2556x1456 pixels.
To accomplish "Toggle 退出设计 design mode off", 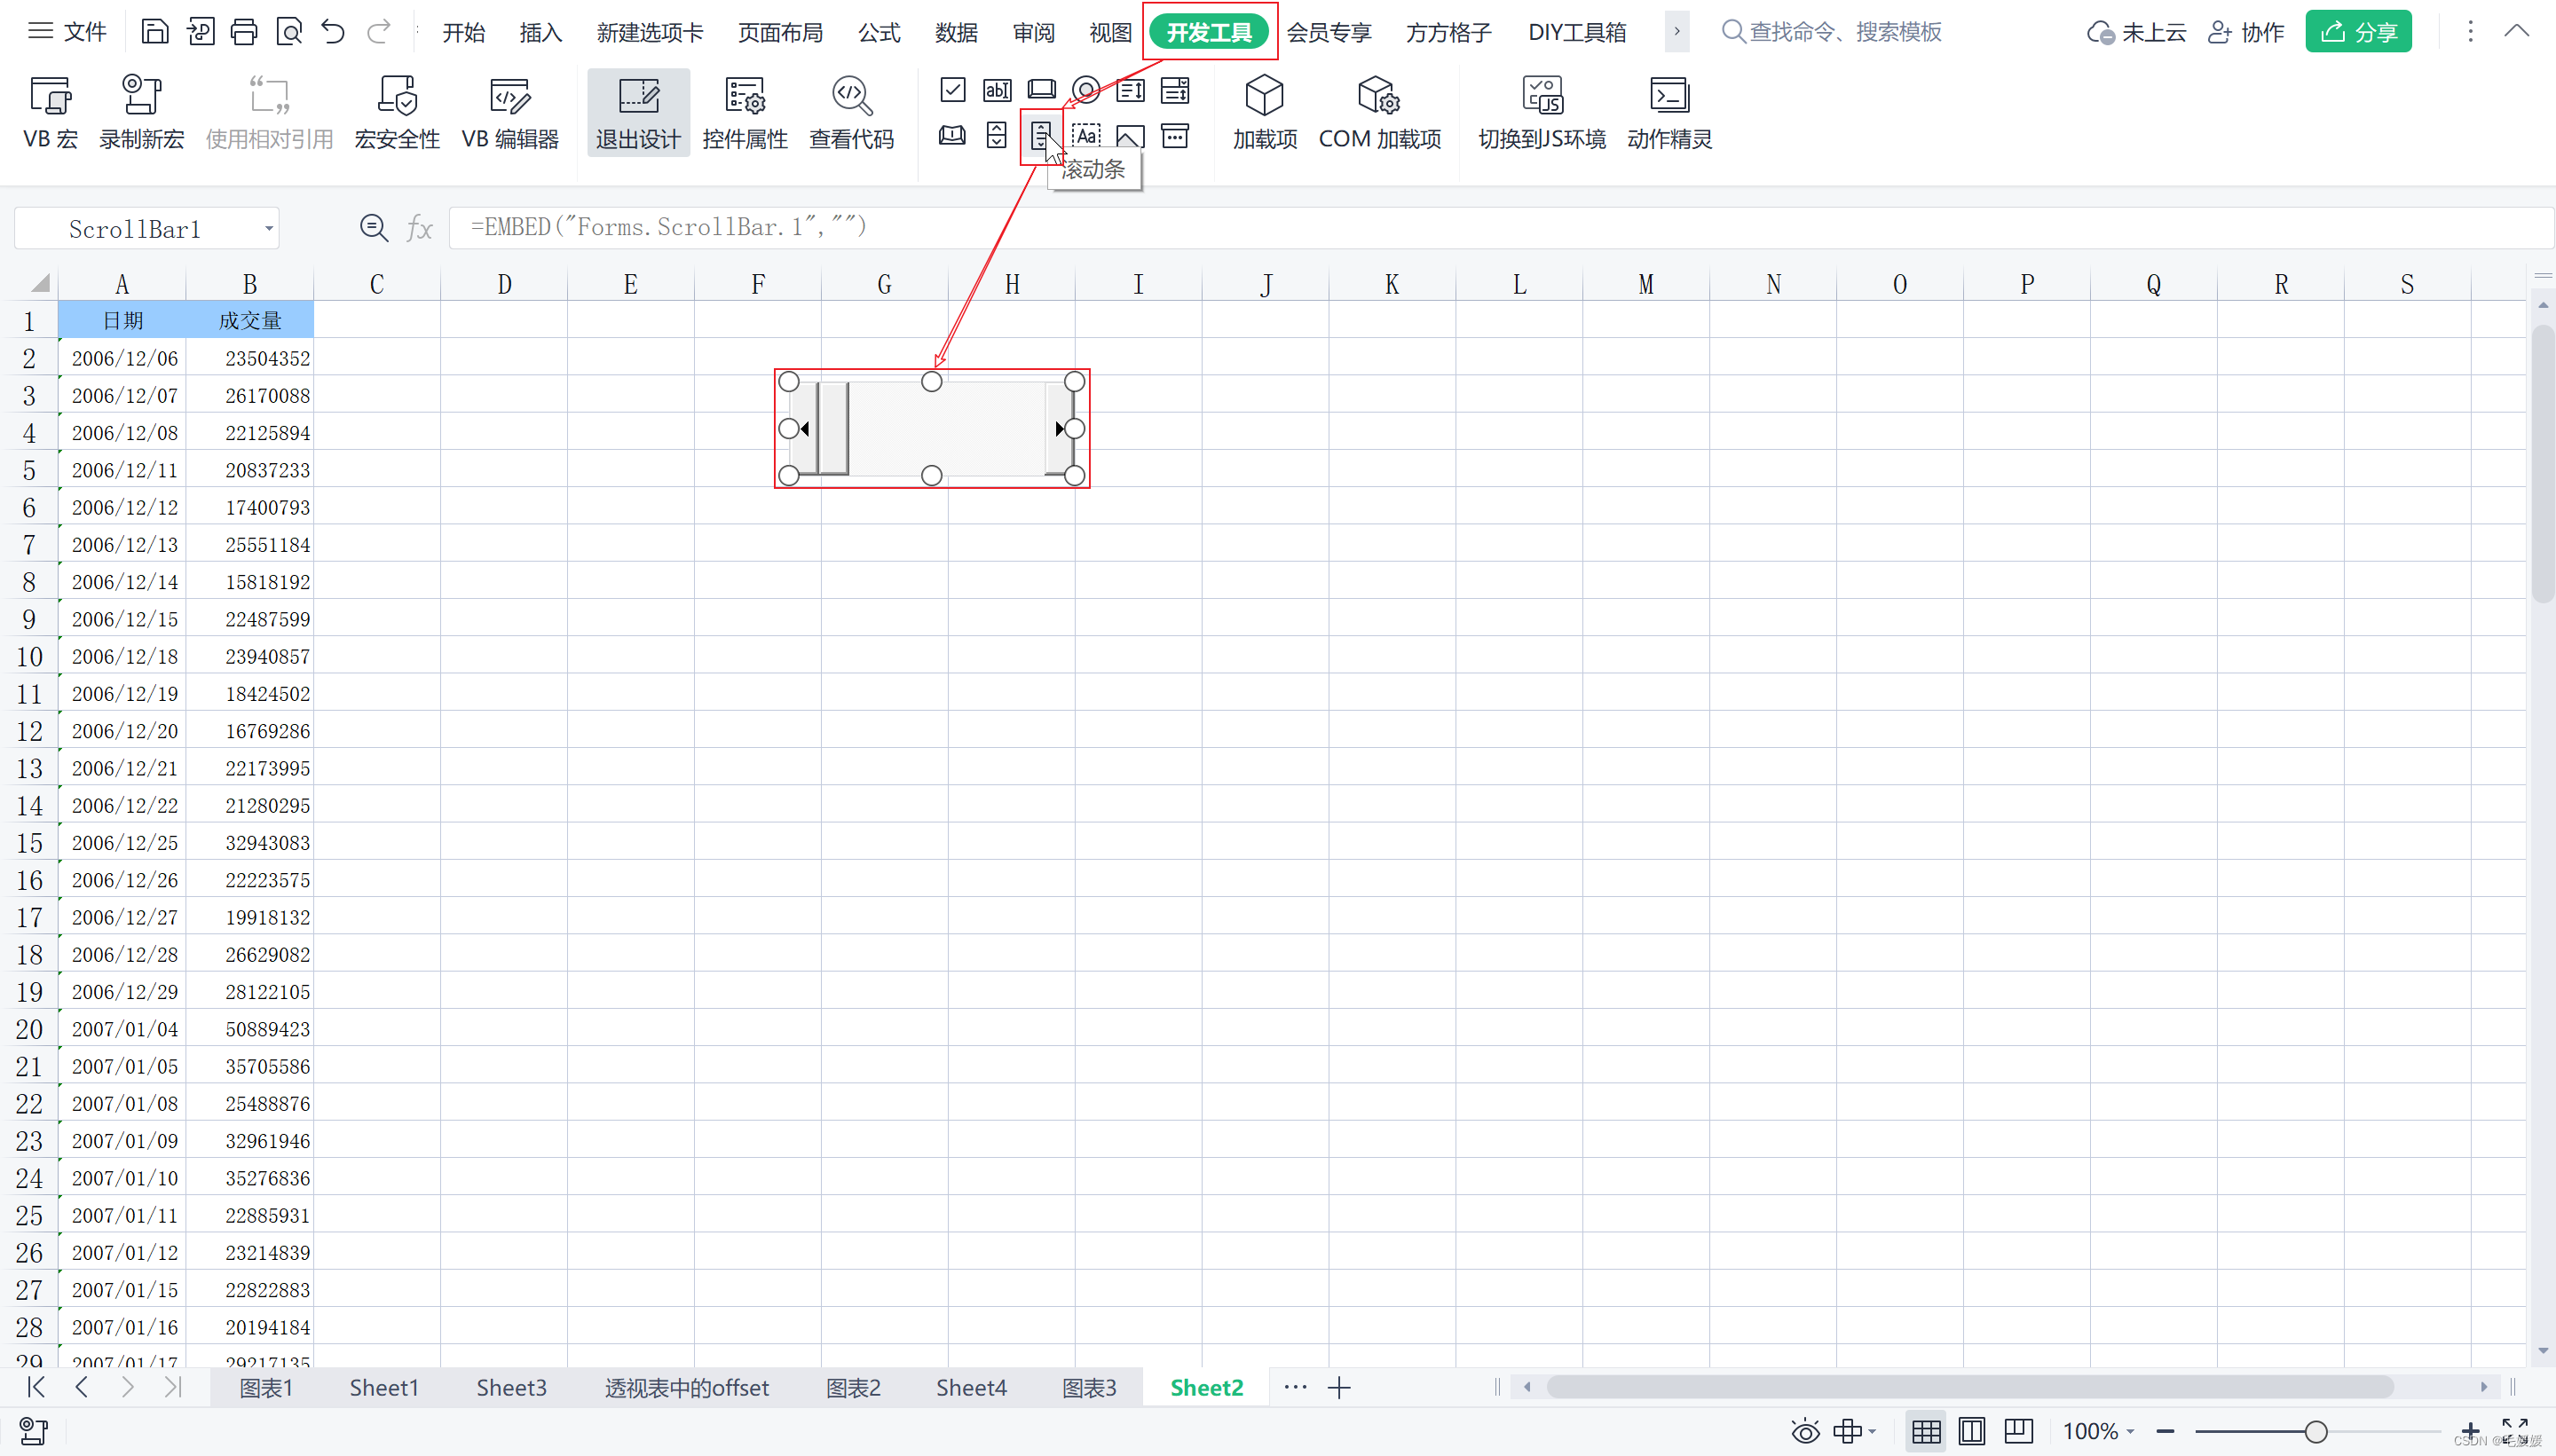I will click(638, 113).
